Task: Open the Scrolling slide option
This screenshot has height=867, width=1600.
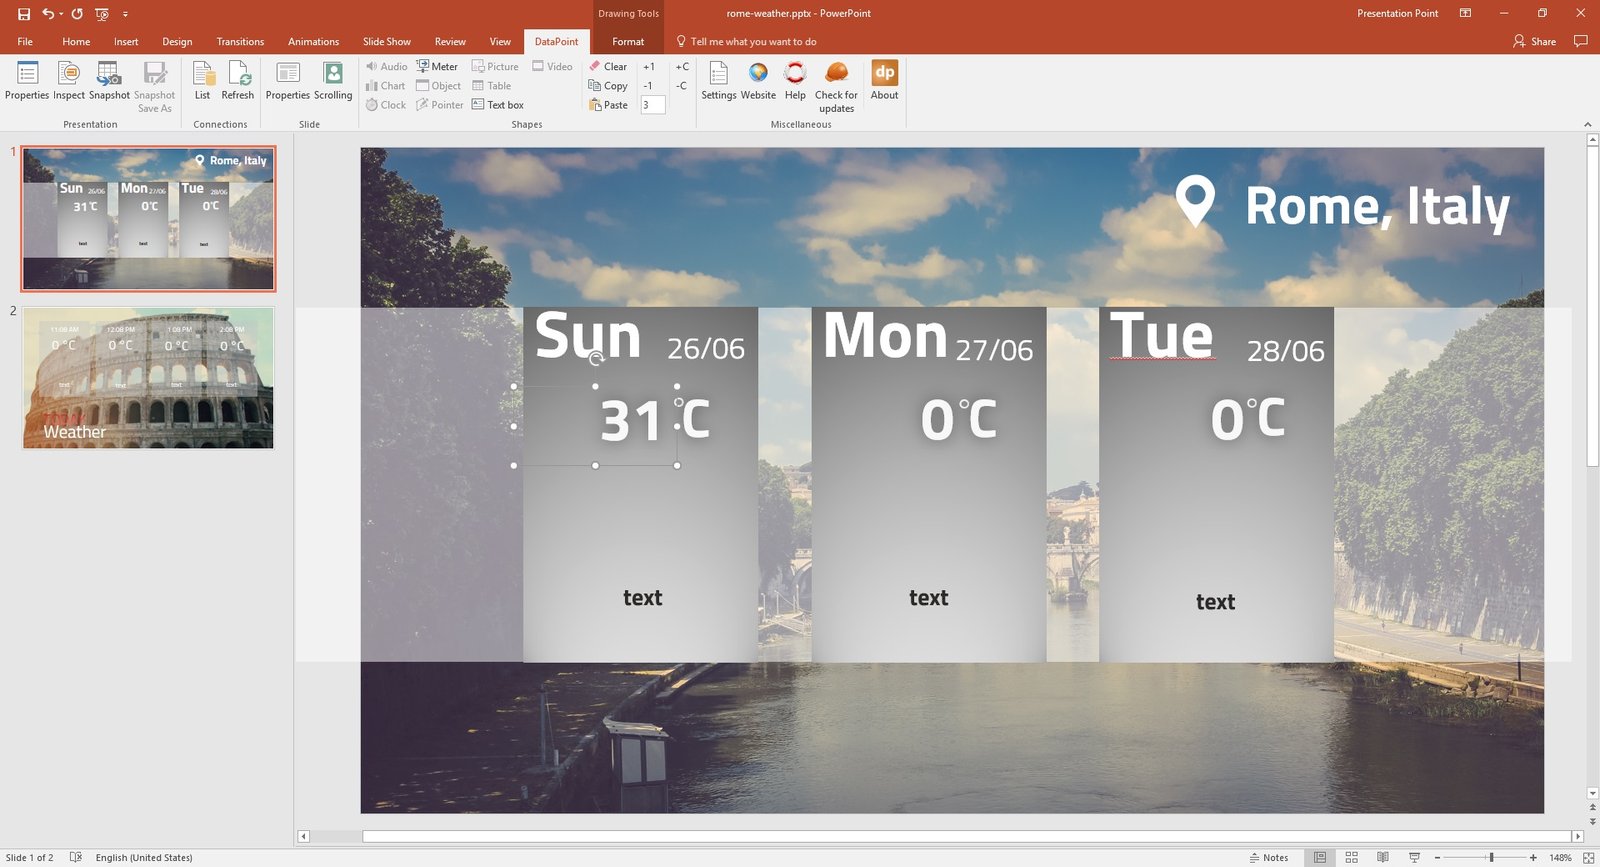Action: (x=333, y=80)
